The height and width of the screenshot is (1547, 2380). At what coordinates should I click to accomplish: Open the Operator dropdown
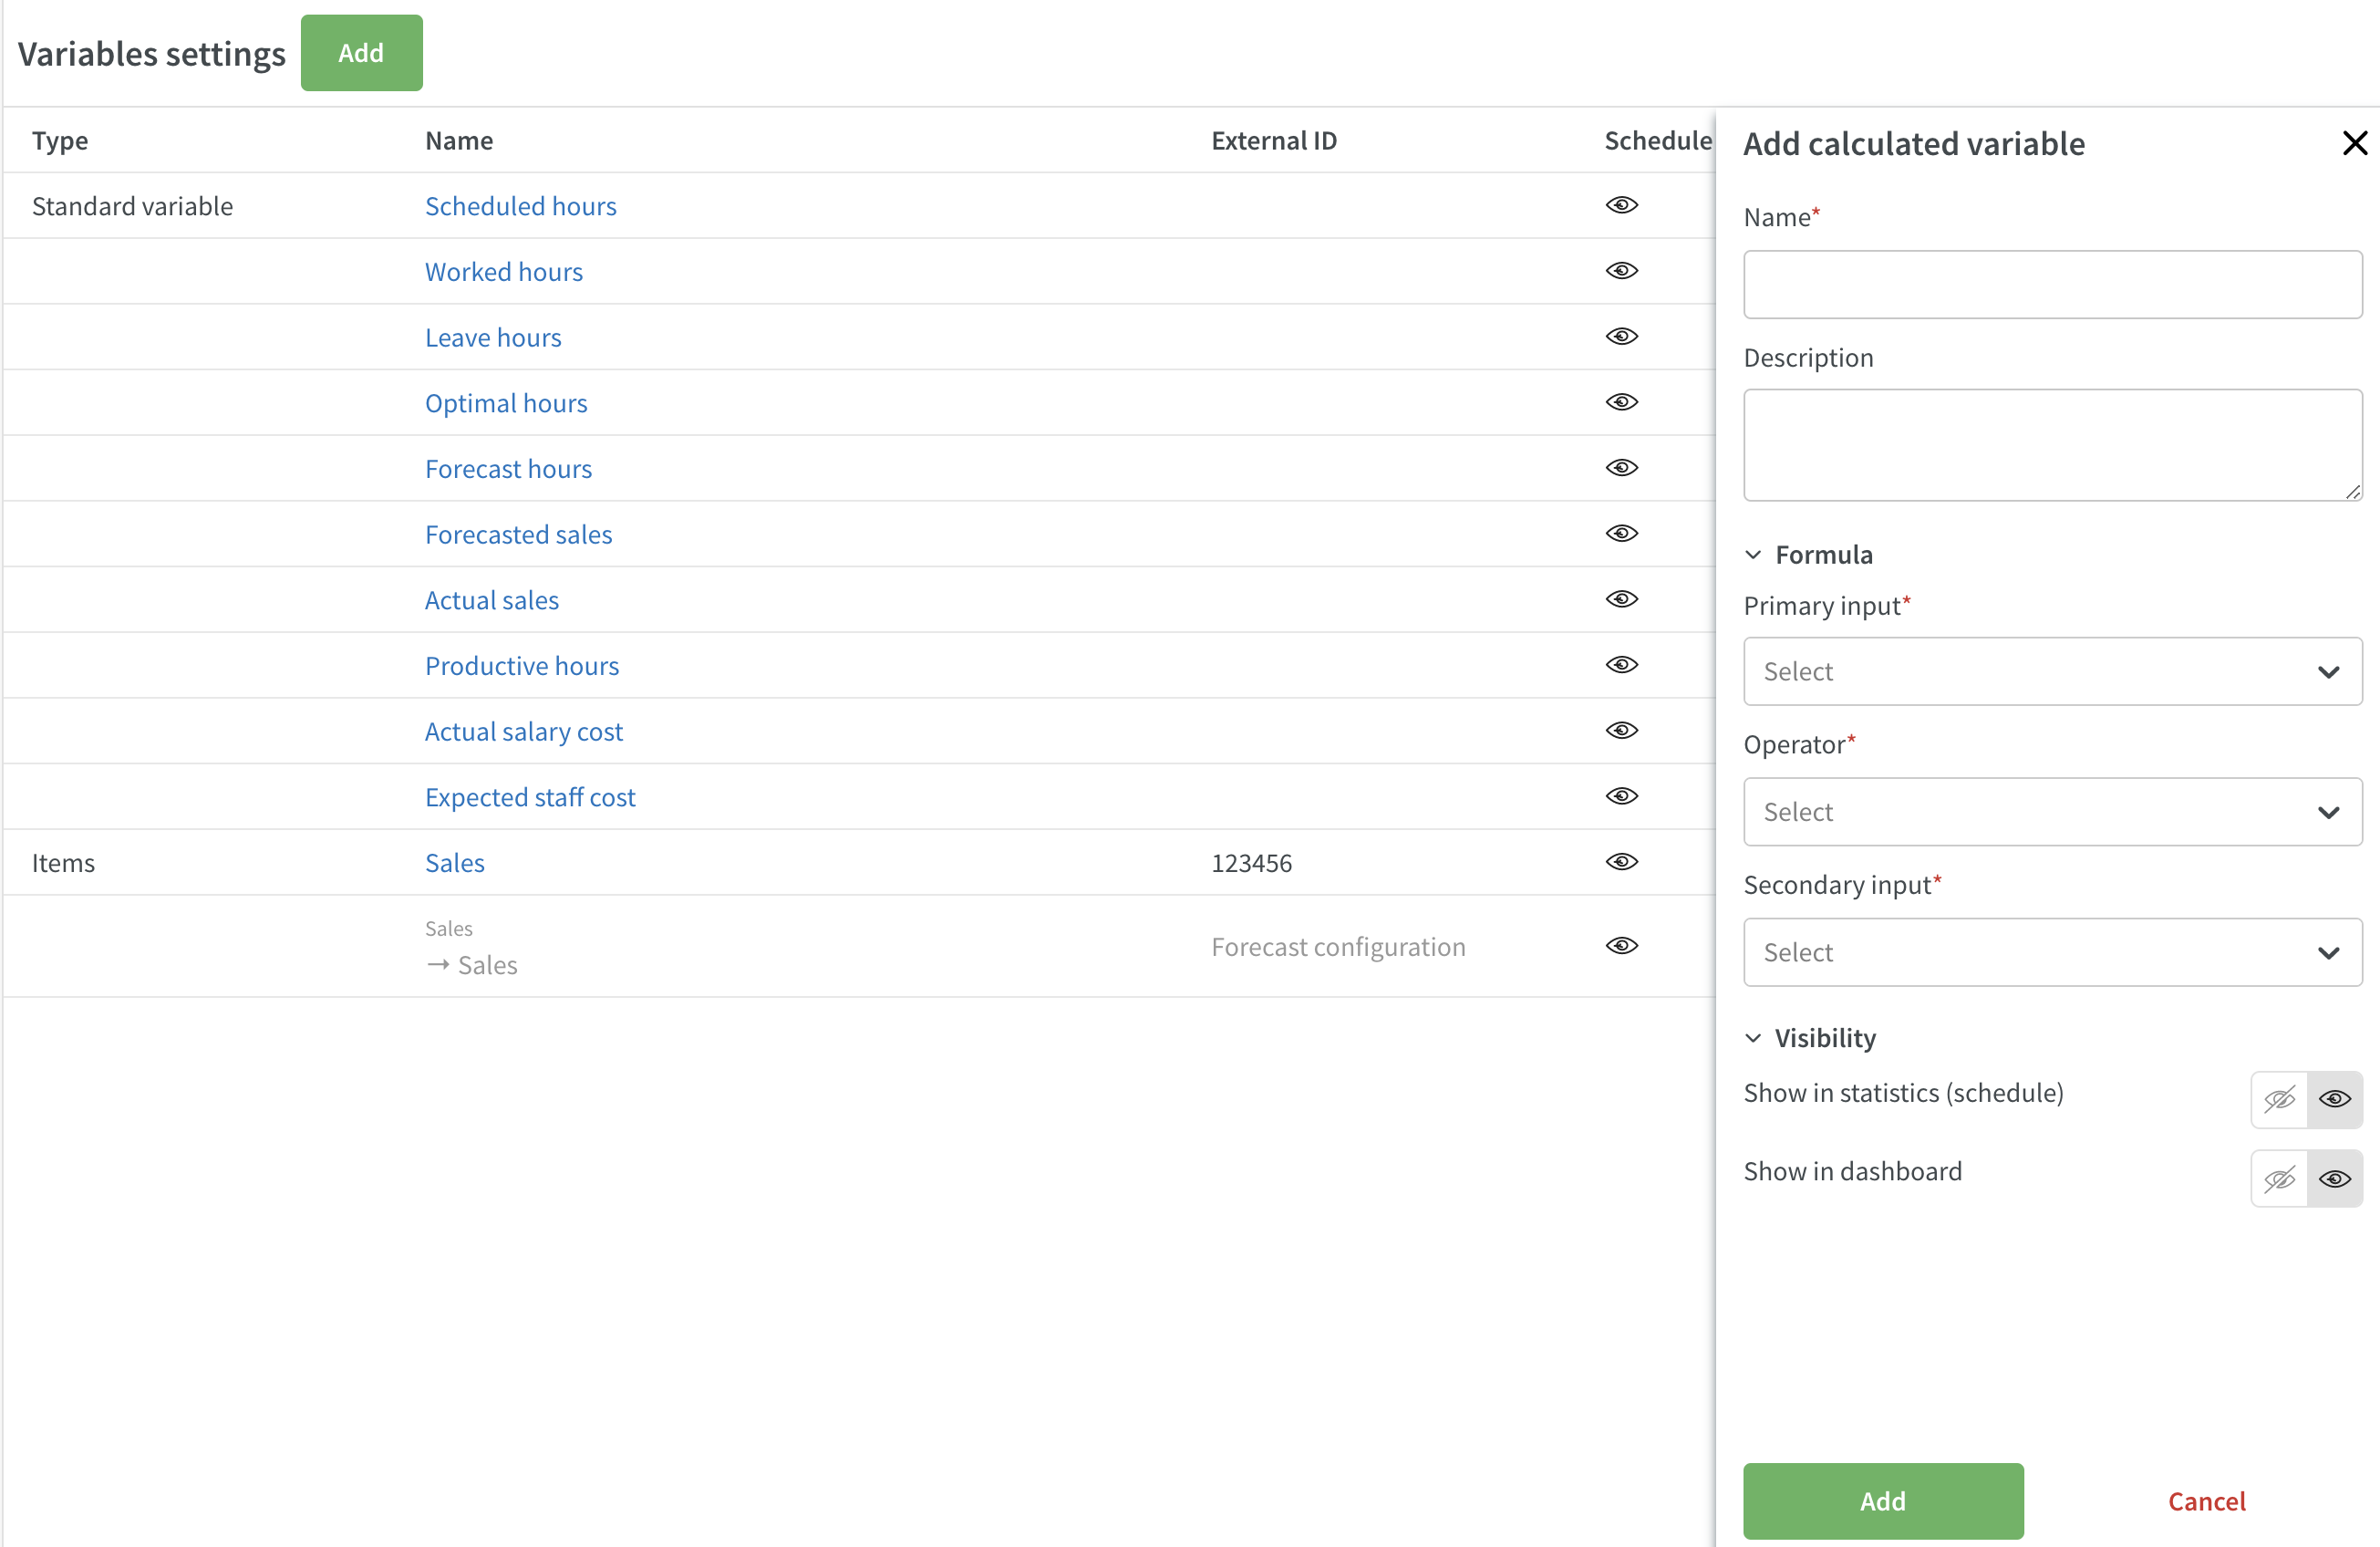[2052, 812]
